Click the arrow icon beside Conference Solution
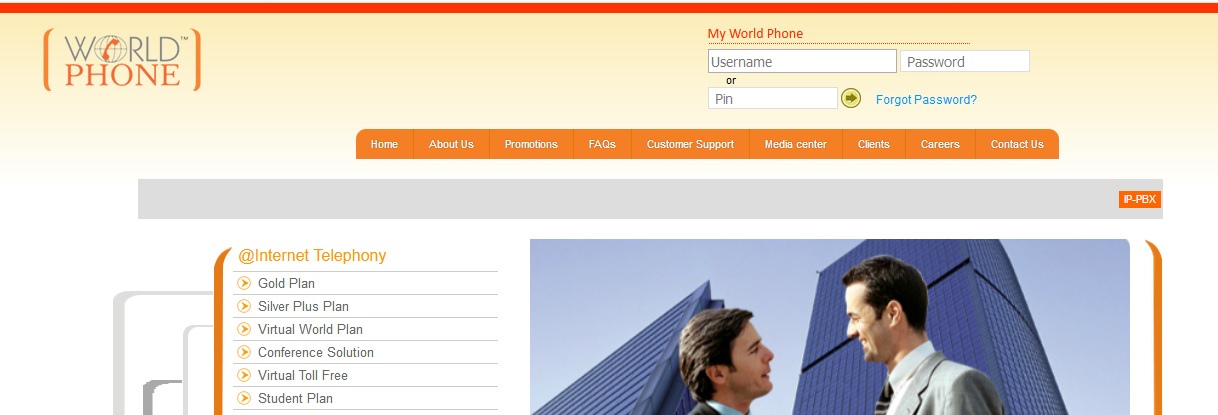Screen dimensions: 1218x415 click(x=244, y=352)
